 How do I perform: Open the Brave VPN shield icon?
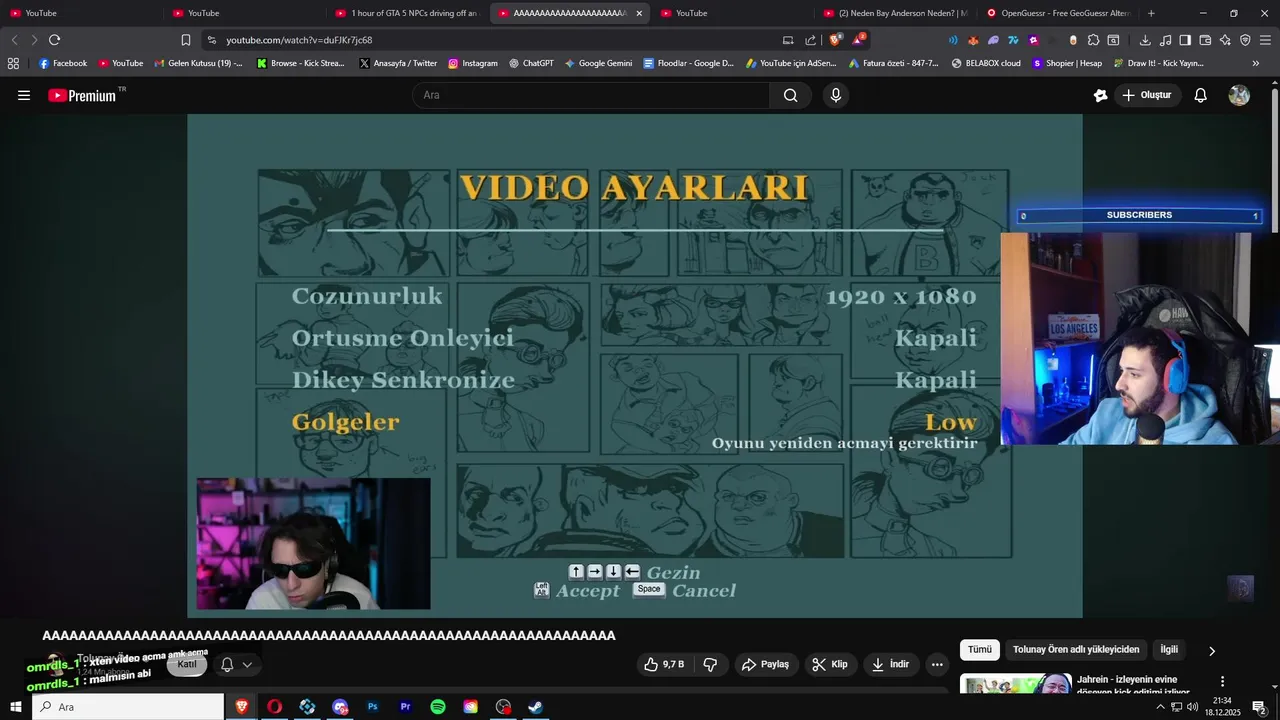coord(1245,40)
